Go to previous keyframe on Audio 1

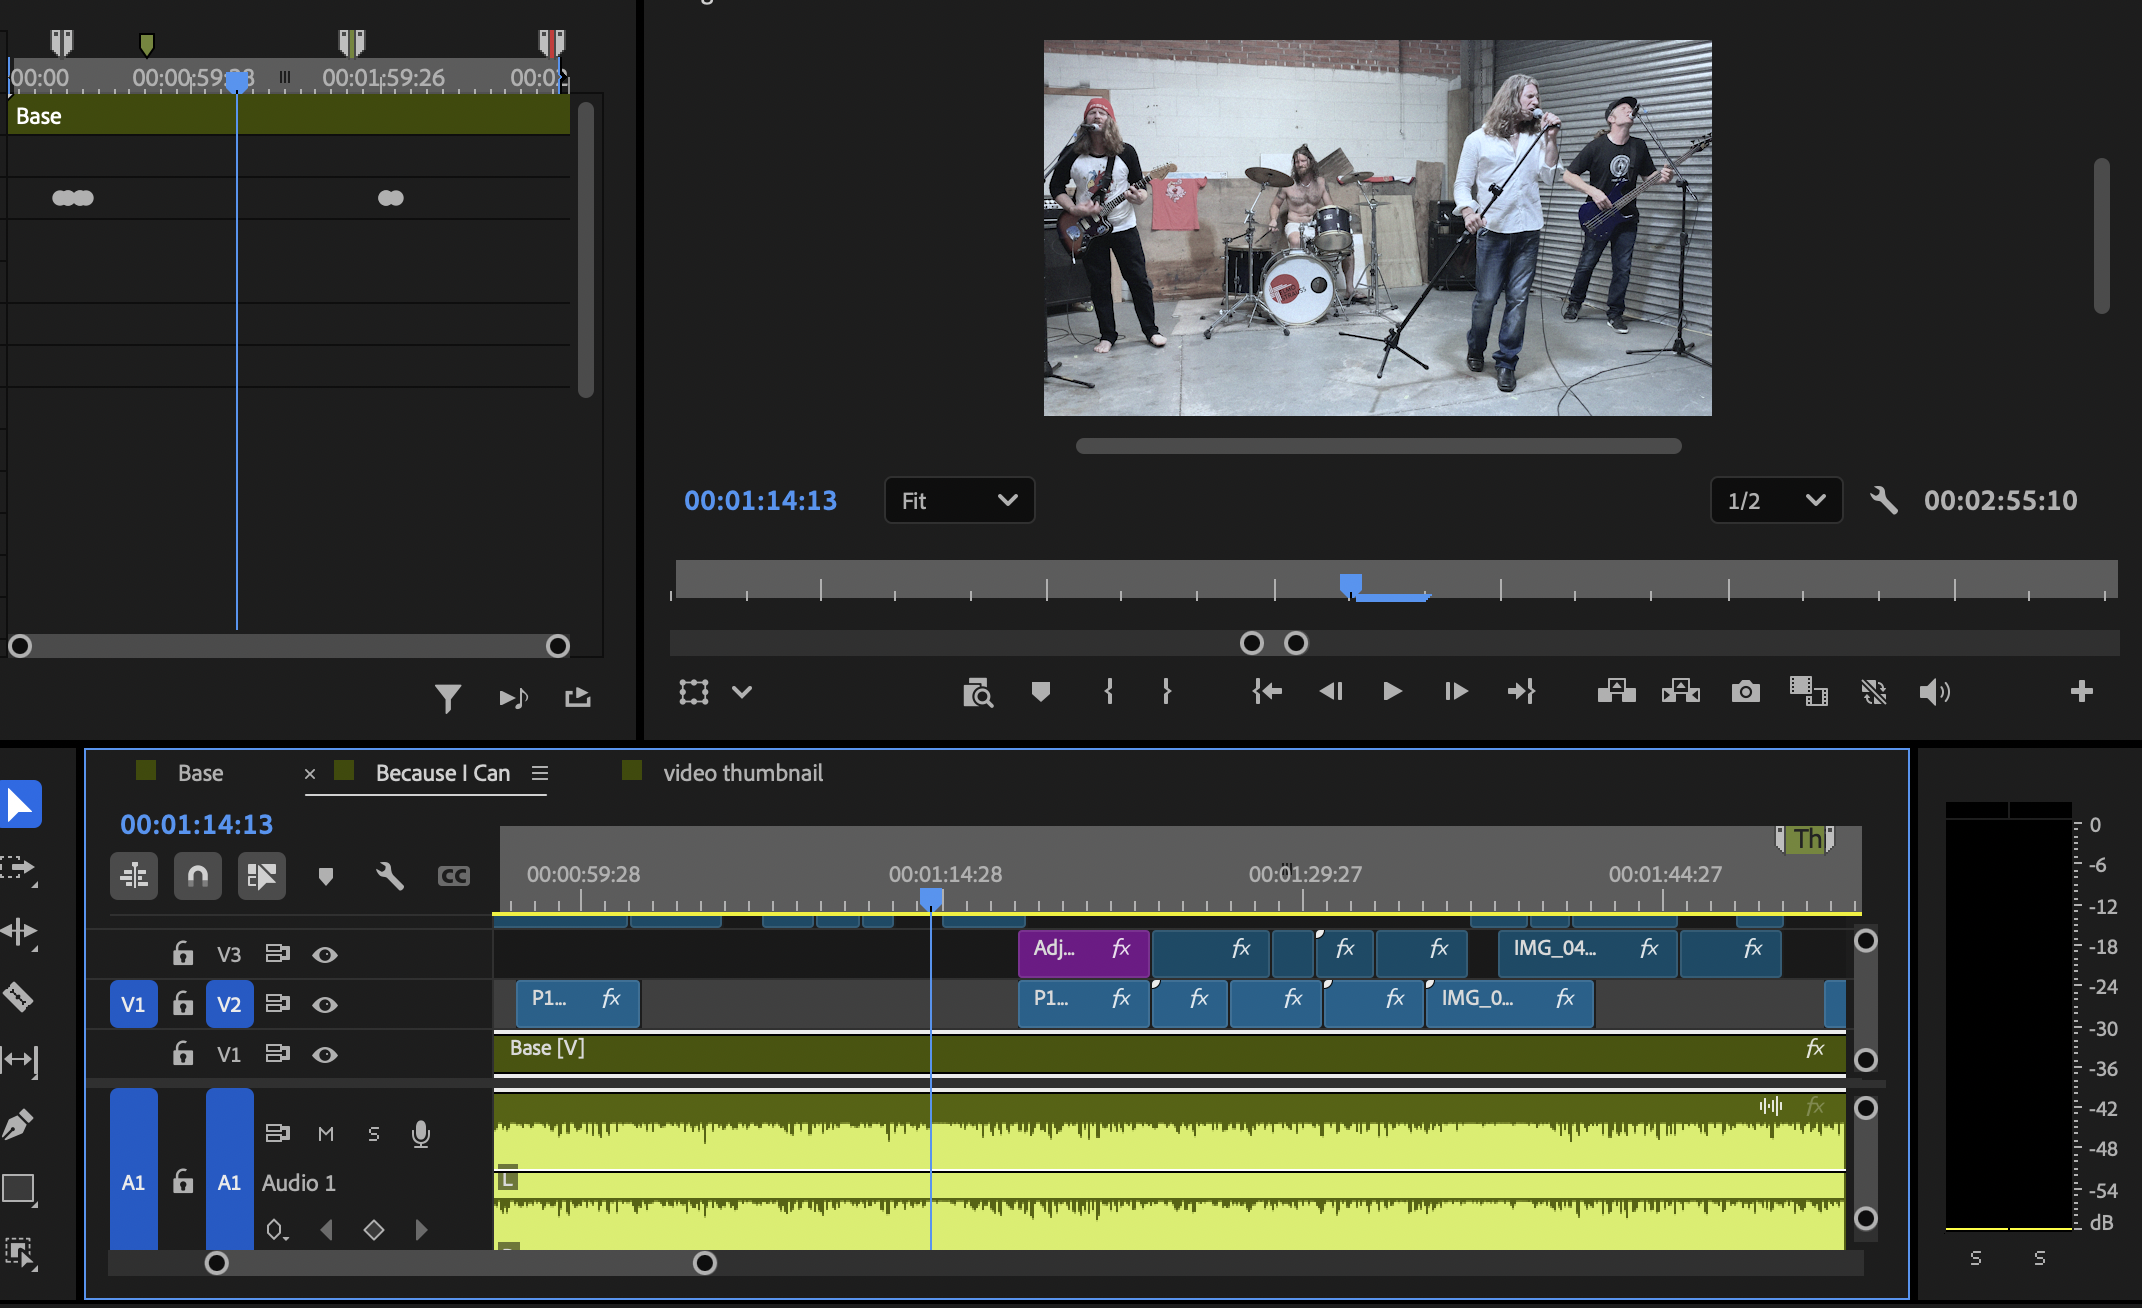coord(326,1229)
